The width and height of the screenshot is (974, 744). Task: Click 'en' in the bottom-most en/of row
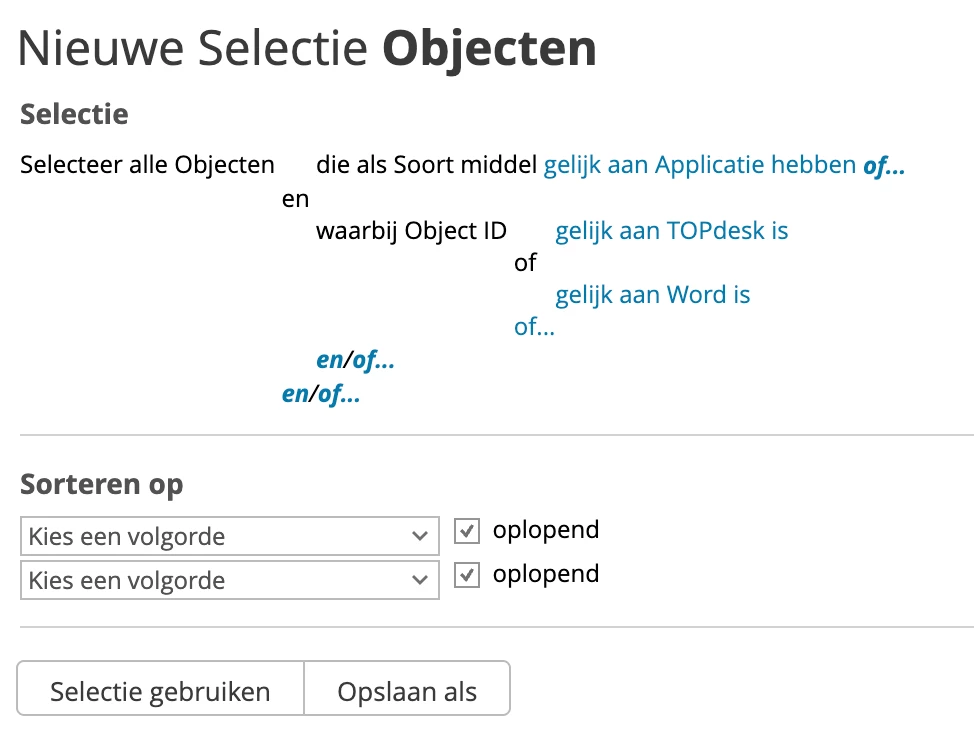pos(295,394)
